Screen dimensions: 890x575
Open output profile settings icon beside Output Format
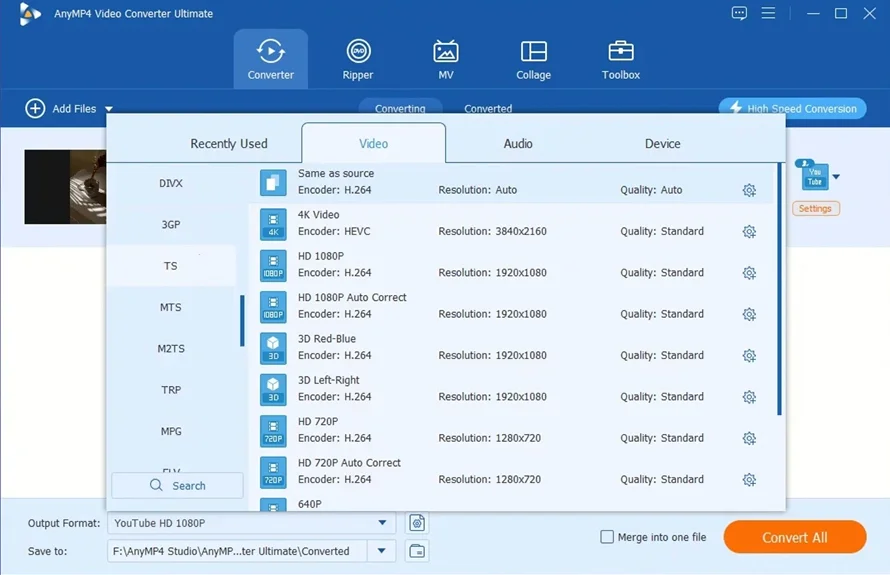pos(417,523)
